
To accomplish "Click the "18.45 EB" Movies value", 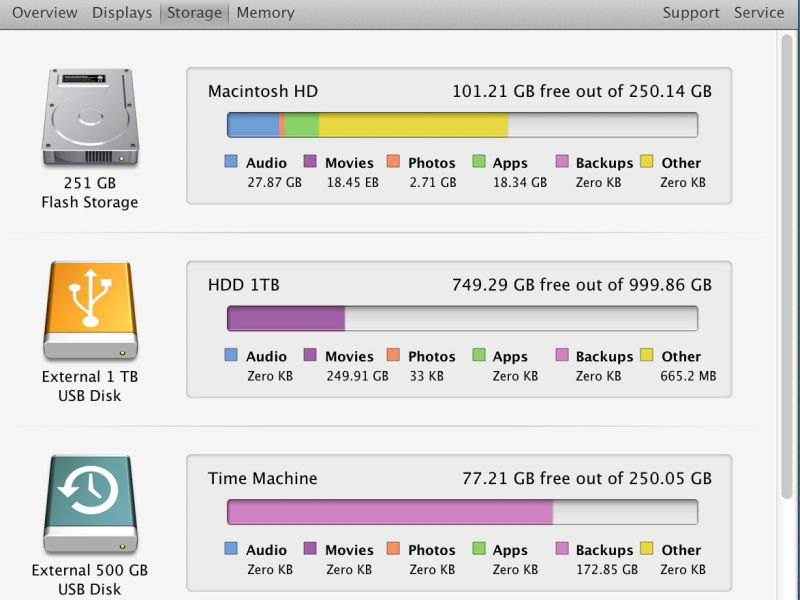I will click(x=353, y=182).
